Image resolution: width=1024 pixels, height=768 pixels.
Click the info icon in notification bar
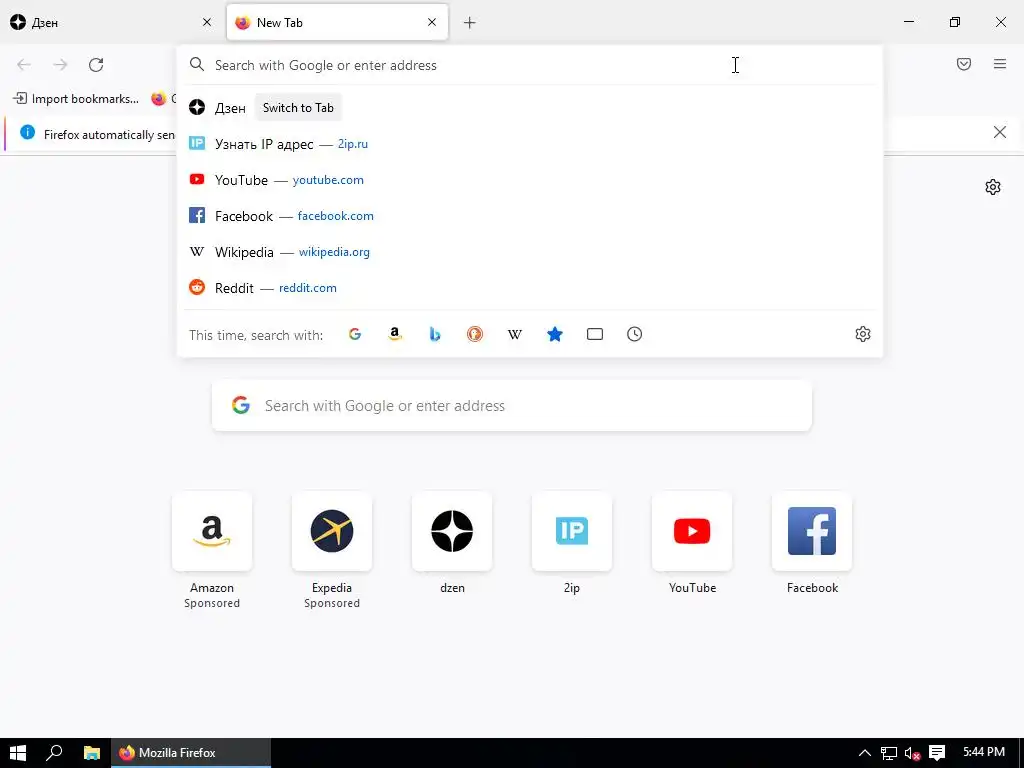coord(27,133)
